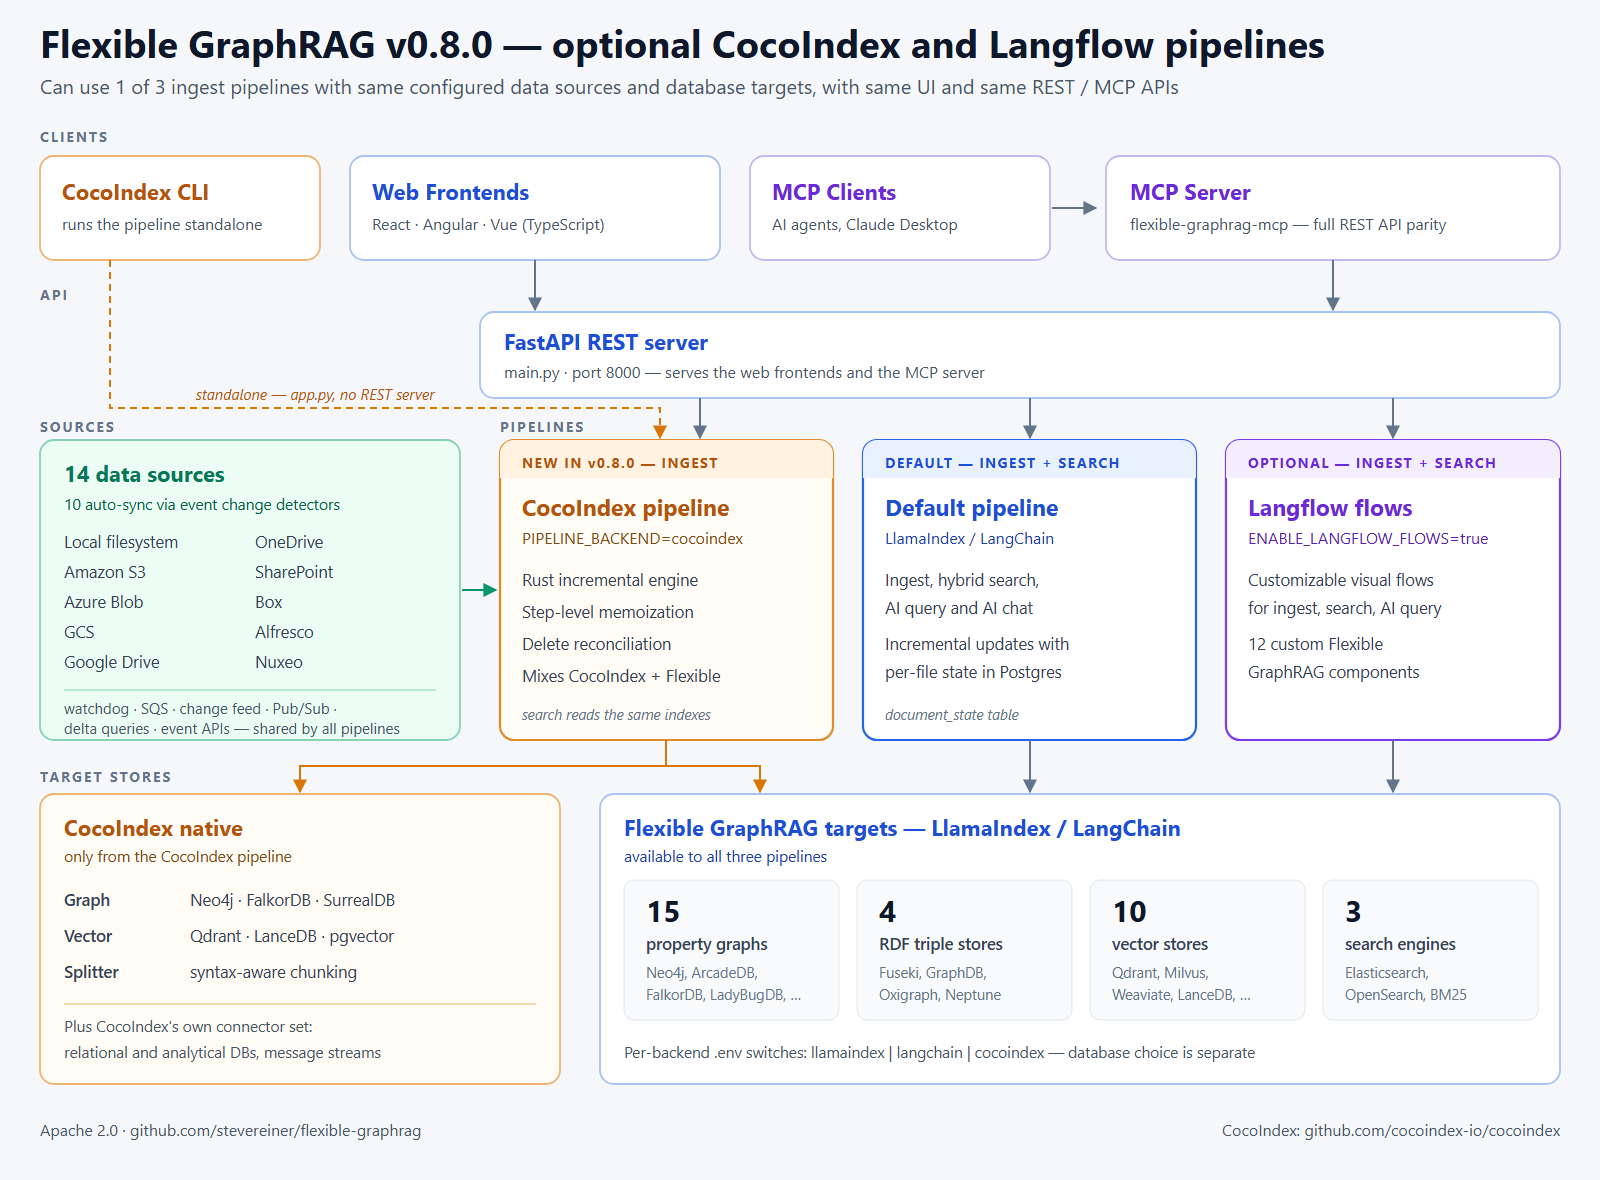Screen dimensions: 1600x1180
Task: Click the '4 RDF triple stores' card
Action: click(965, 950)
